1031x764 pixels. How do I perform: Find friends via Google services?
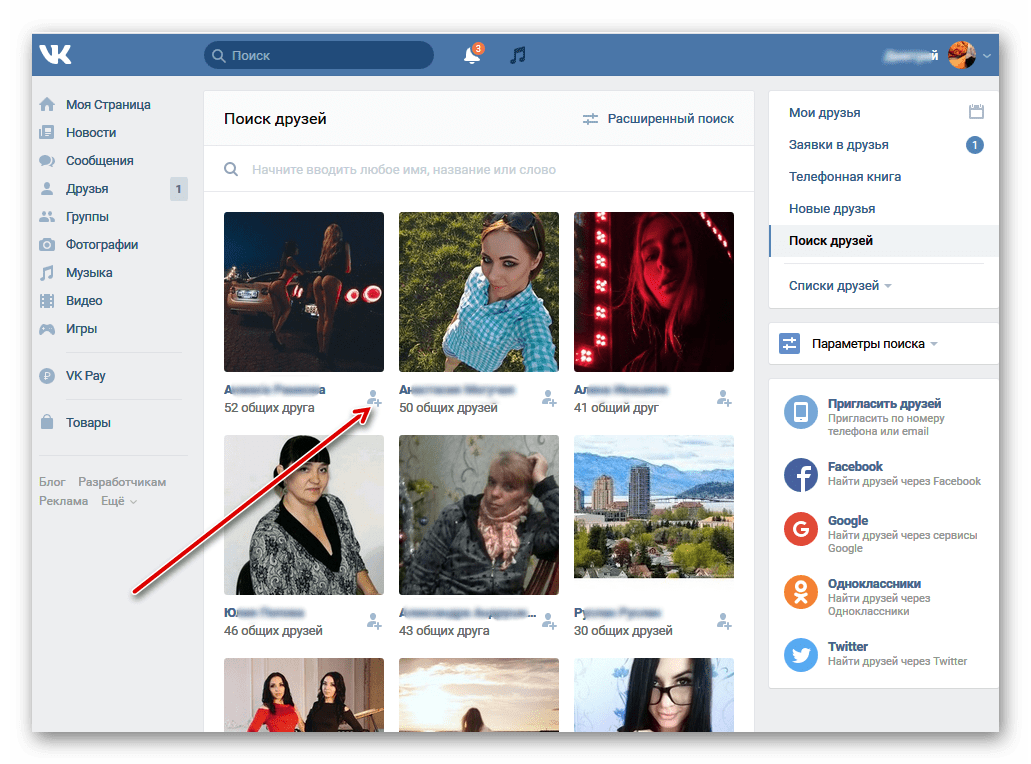880,533
